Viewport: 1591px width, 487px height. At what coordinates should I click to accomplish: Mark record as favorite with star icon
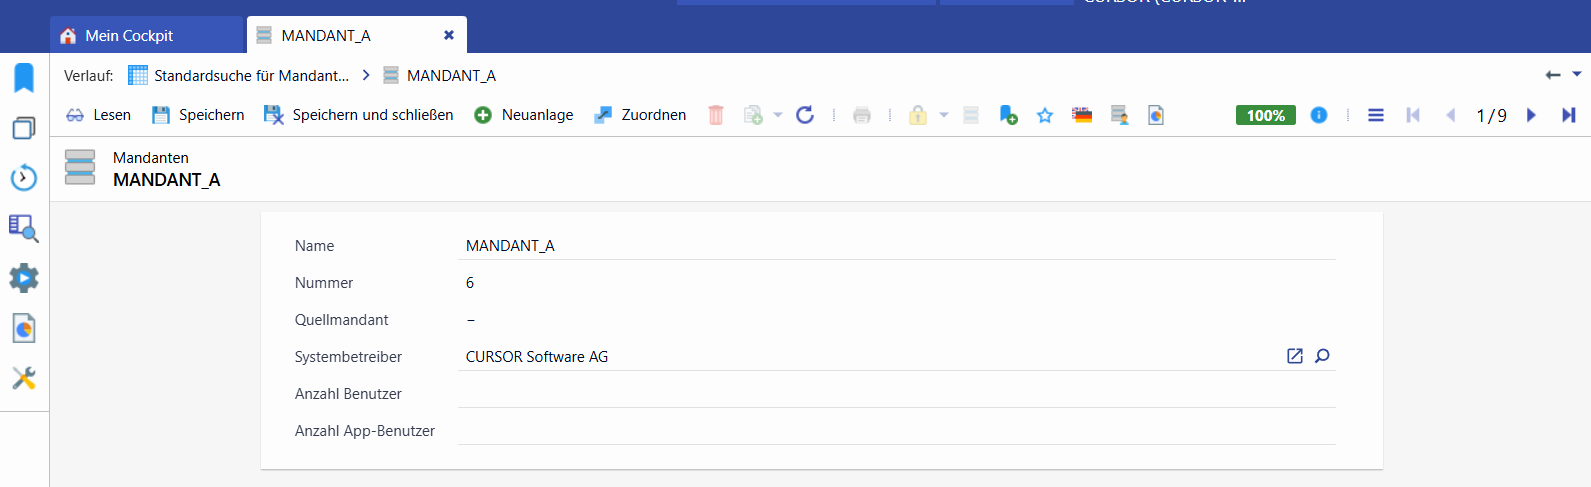[x=1045, y=115]
